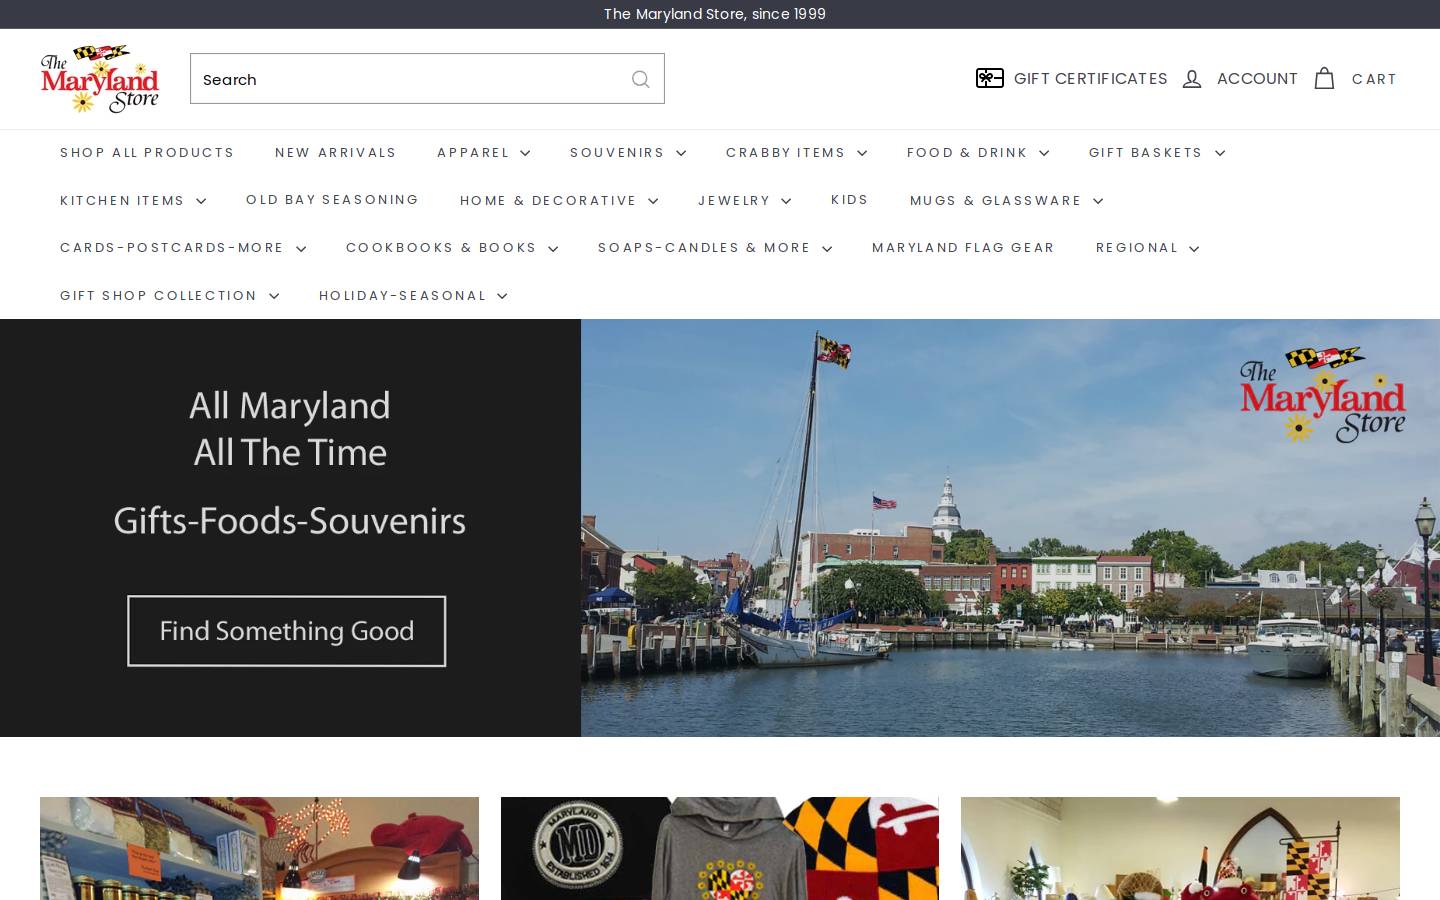Open the food jars shelf thumbnail

pyautogui.click(x=259, y=848)
